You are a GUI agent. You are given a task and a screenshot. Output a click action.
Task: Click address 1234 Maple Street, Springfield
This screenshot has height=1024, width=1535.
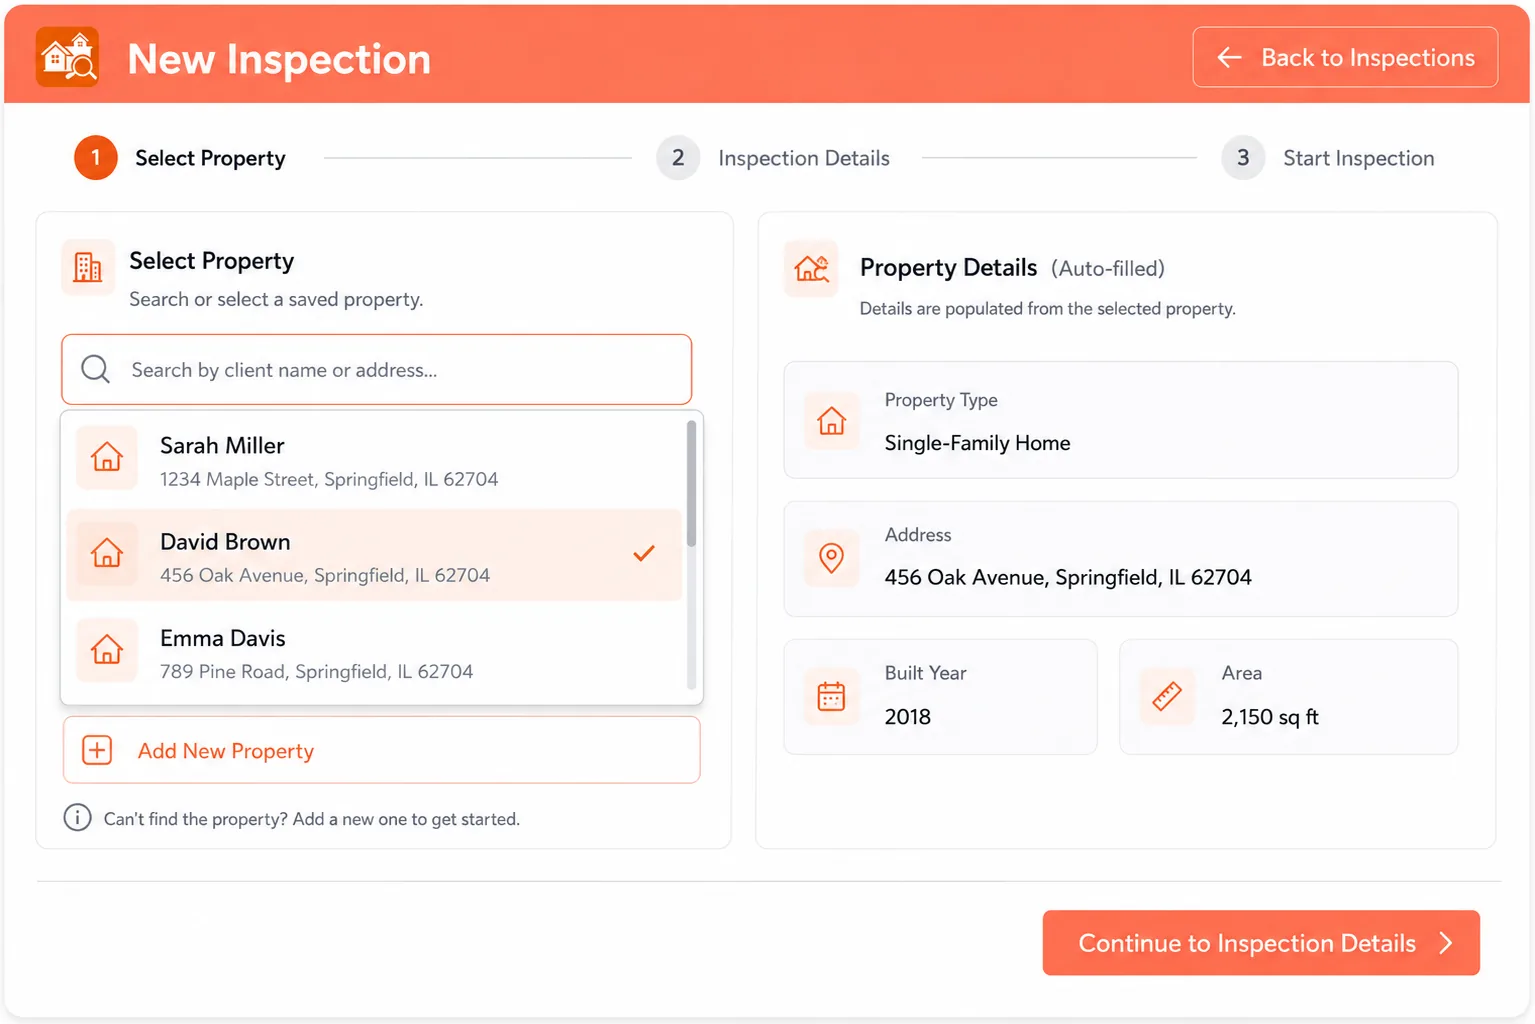click(x=329, y=479)
